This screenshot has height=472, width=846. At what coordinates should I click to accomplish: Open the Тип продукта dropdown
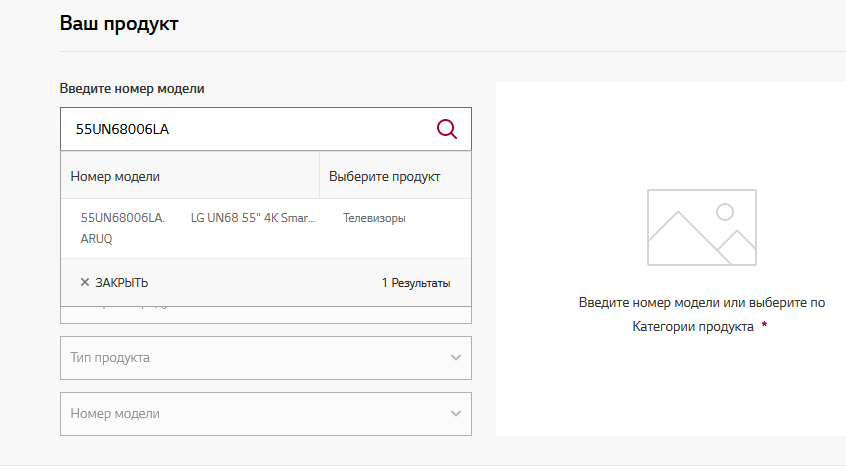click(x=255, y=358)
